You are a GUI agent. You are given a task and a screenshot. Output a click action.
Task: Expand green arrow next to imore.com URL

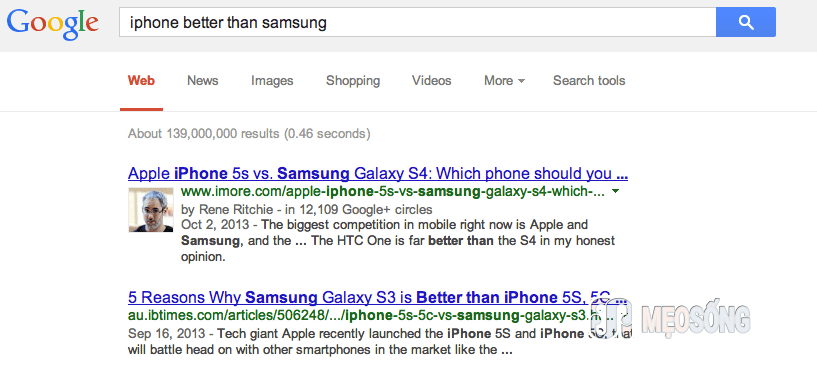tap(616, 192)
